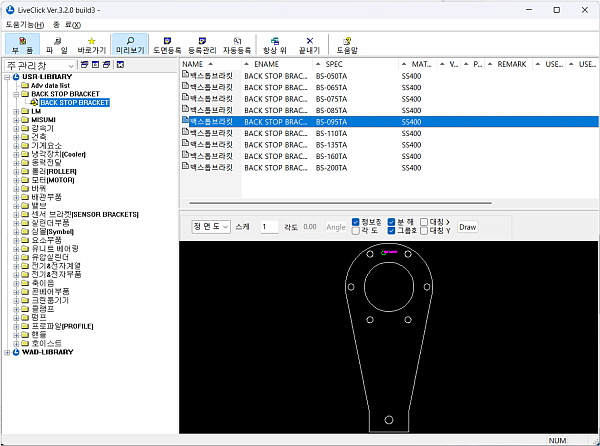Screen dimensions: 600x446
Task: Click third window icon beside the manager dropdown
Action: pyautogui.click(x=107, y=65)
